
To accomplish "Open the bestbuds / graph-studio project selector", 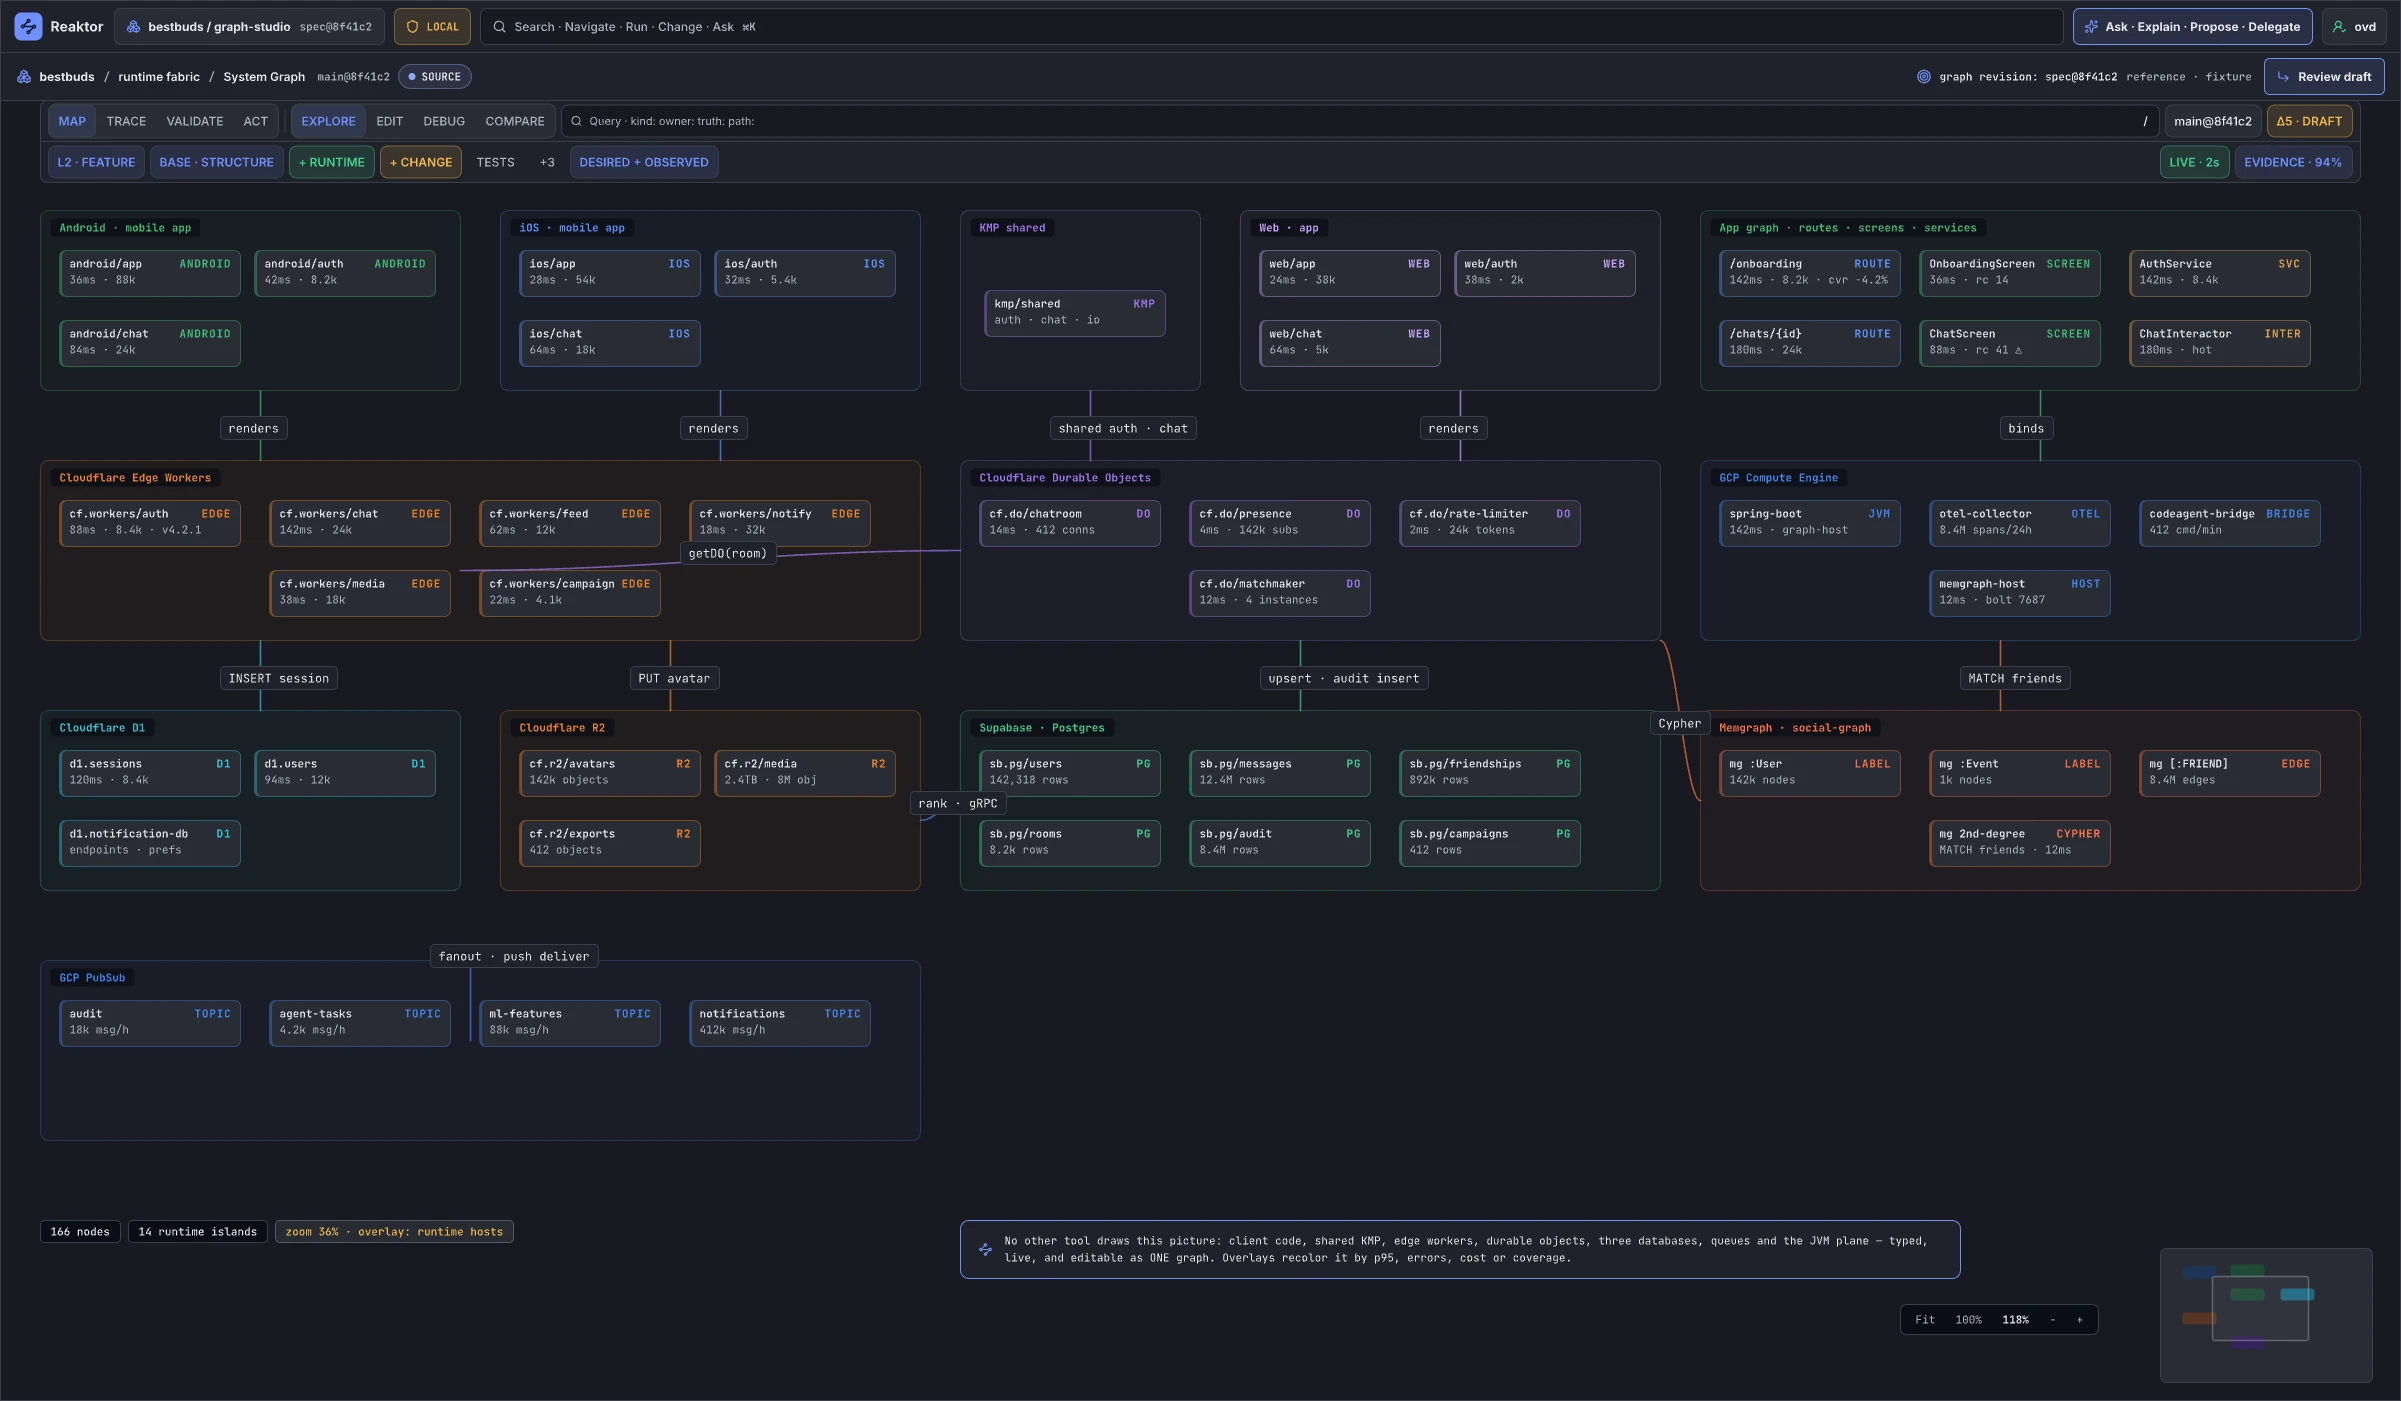I will (249, 27).
